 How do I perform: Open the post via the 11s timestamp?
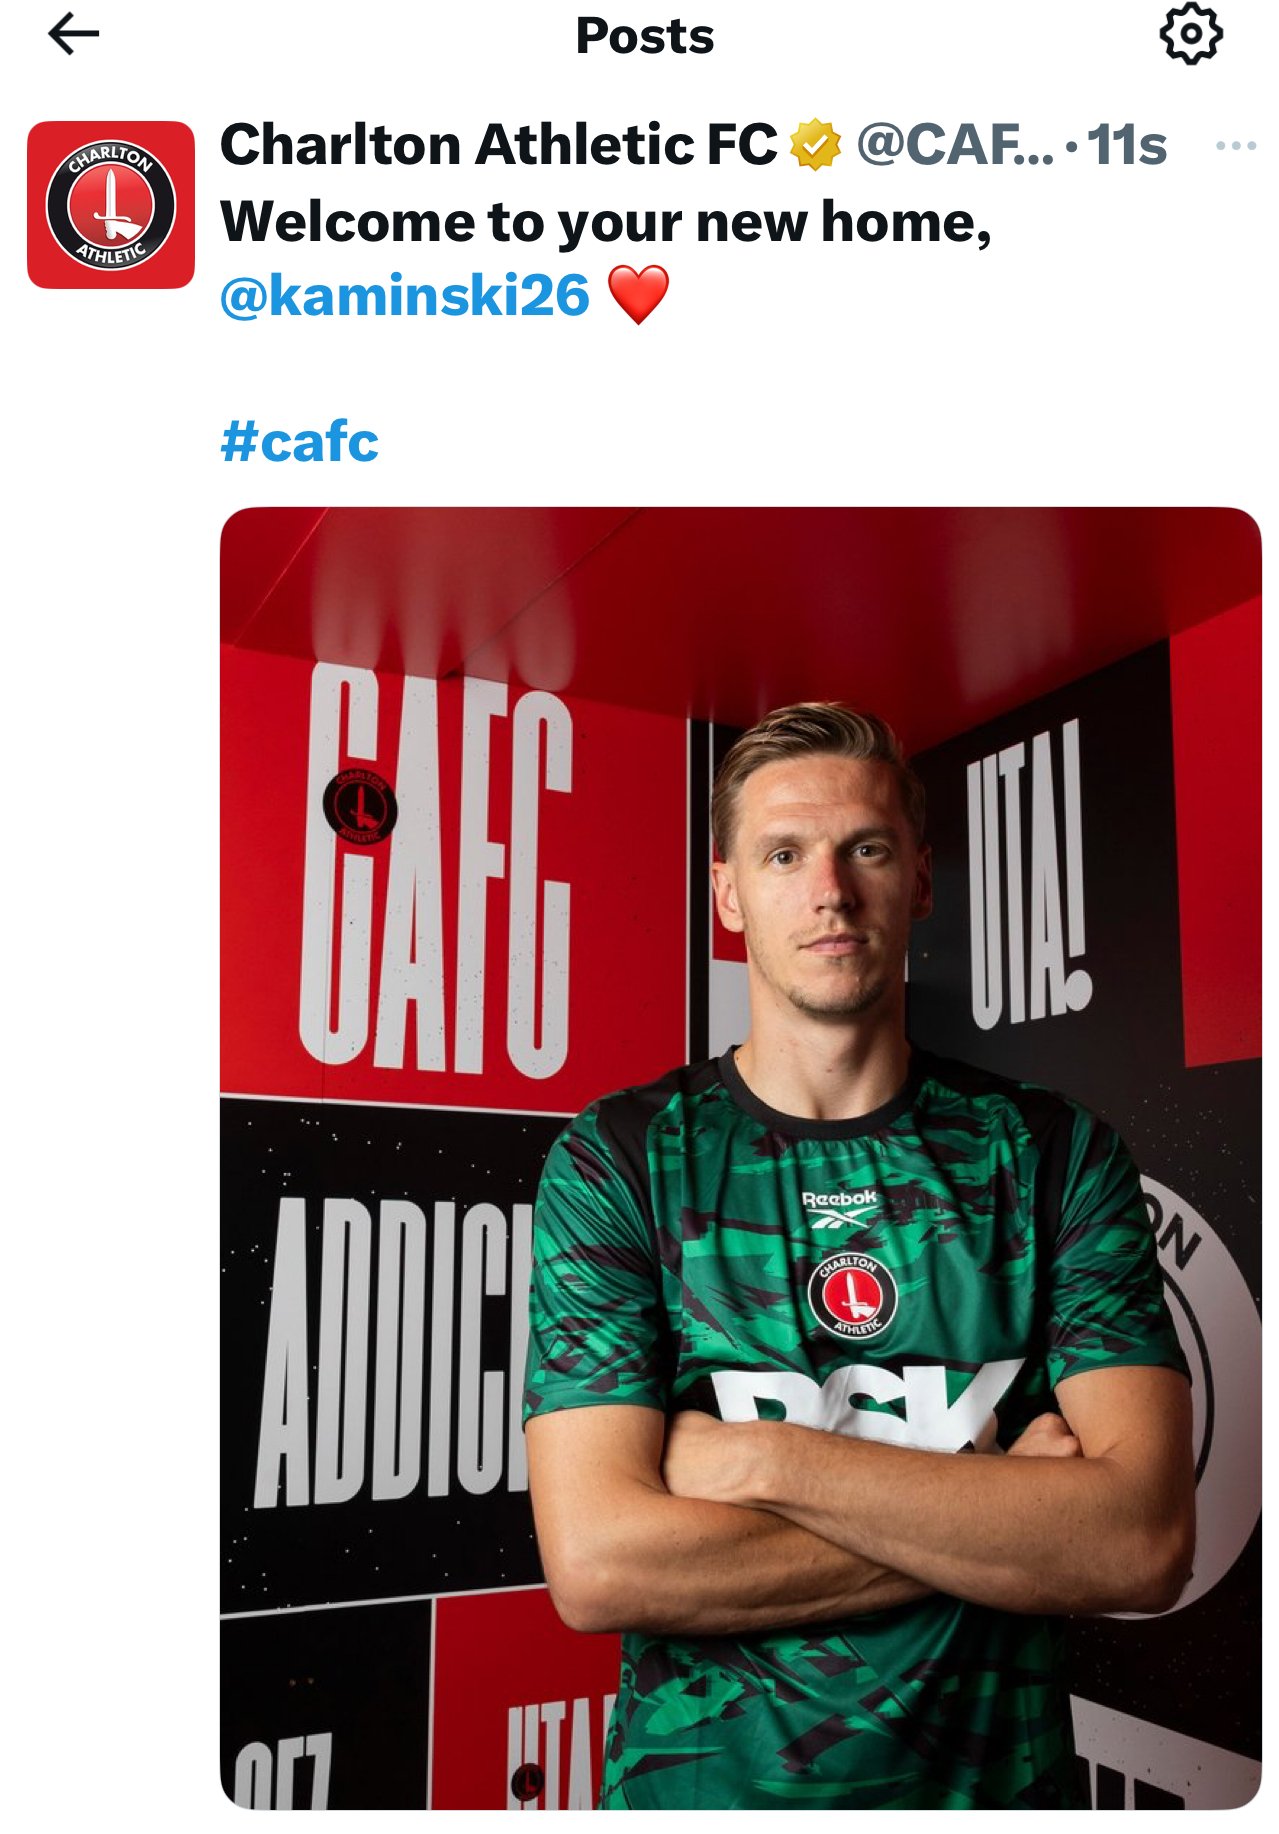(1127, 146)
